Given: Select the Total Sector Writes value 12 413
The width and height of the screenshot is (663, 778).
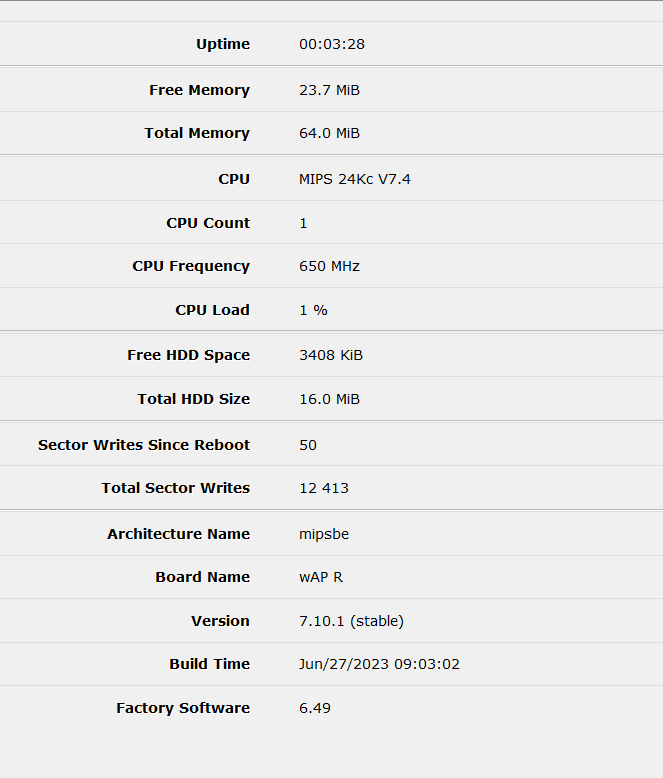Looking at the screenshot, I should tap(324, 488).
